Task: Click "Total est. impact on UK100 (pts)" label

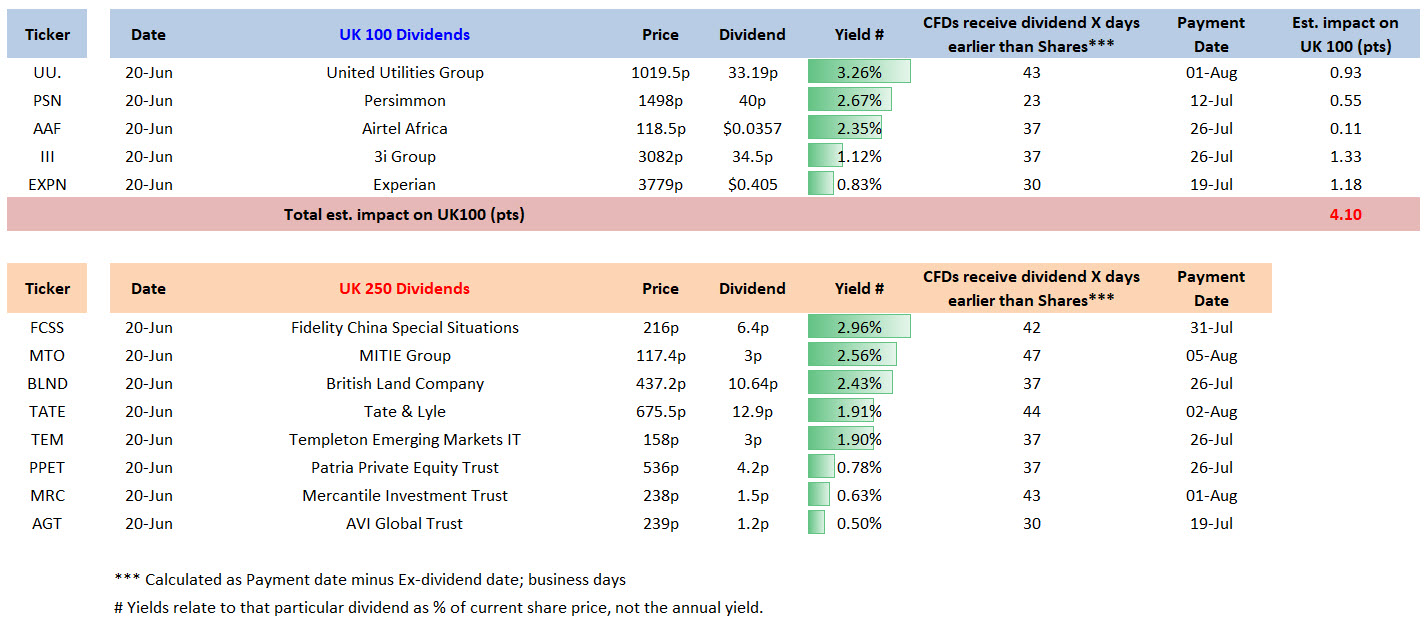Action: [x=404, y=214]
